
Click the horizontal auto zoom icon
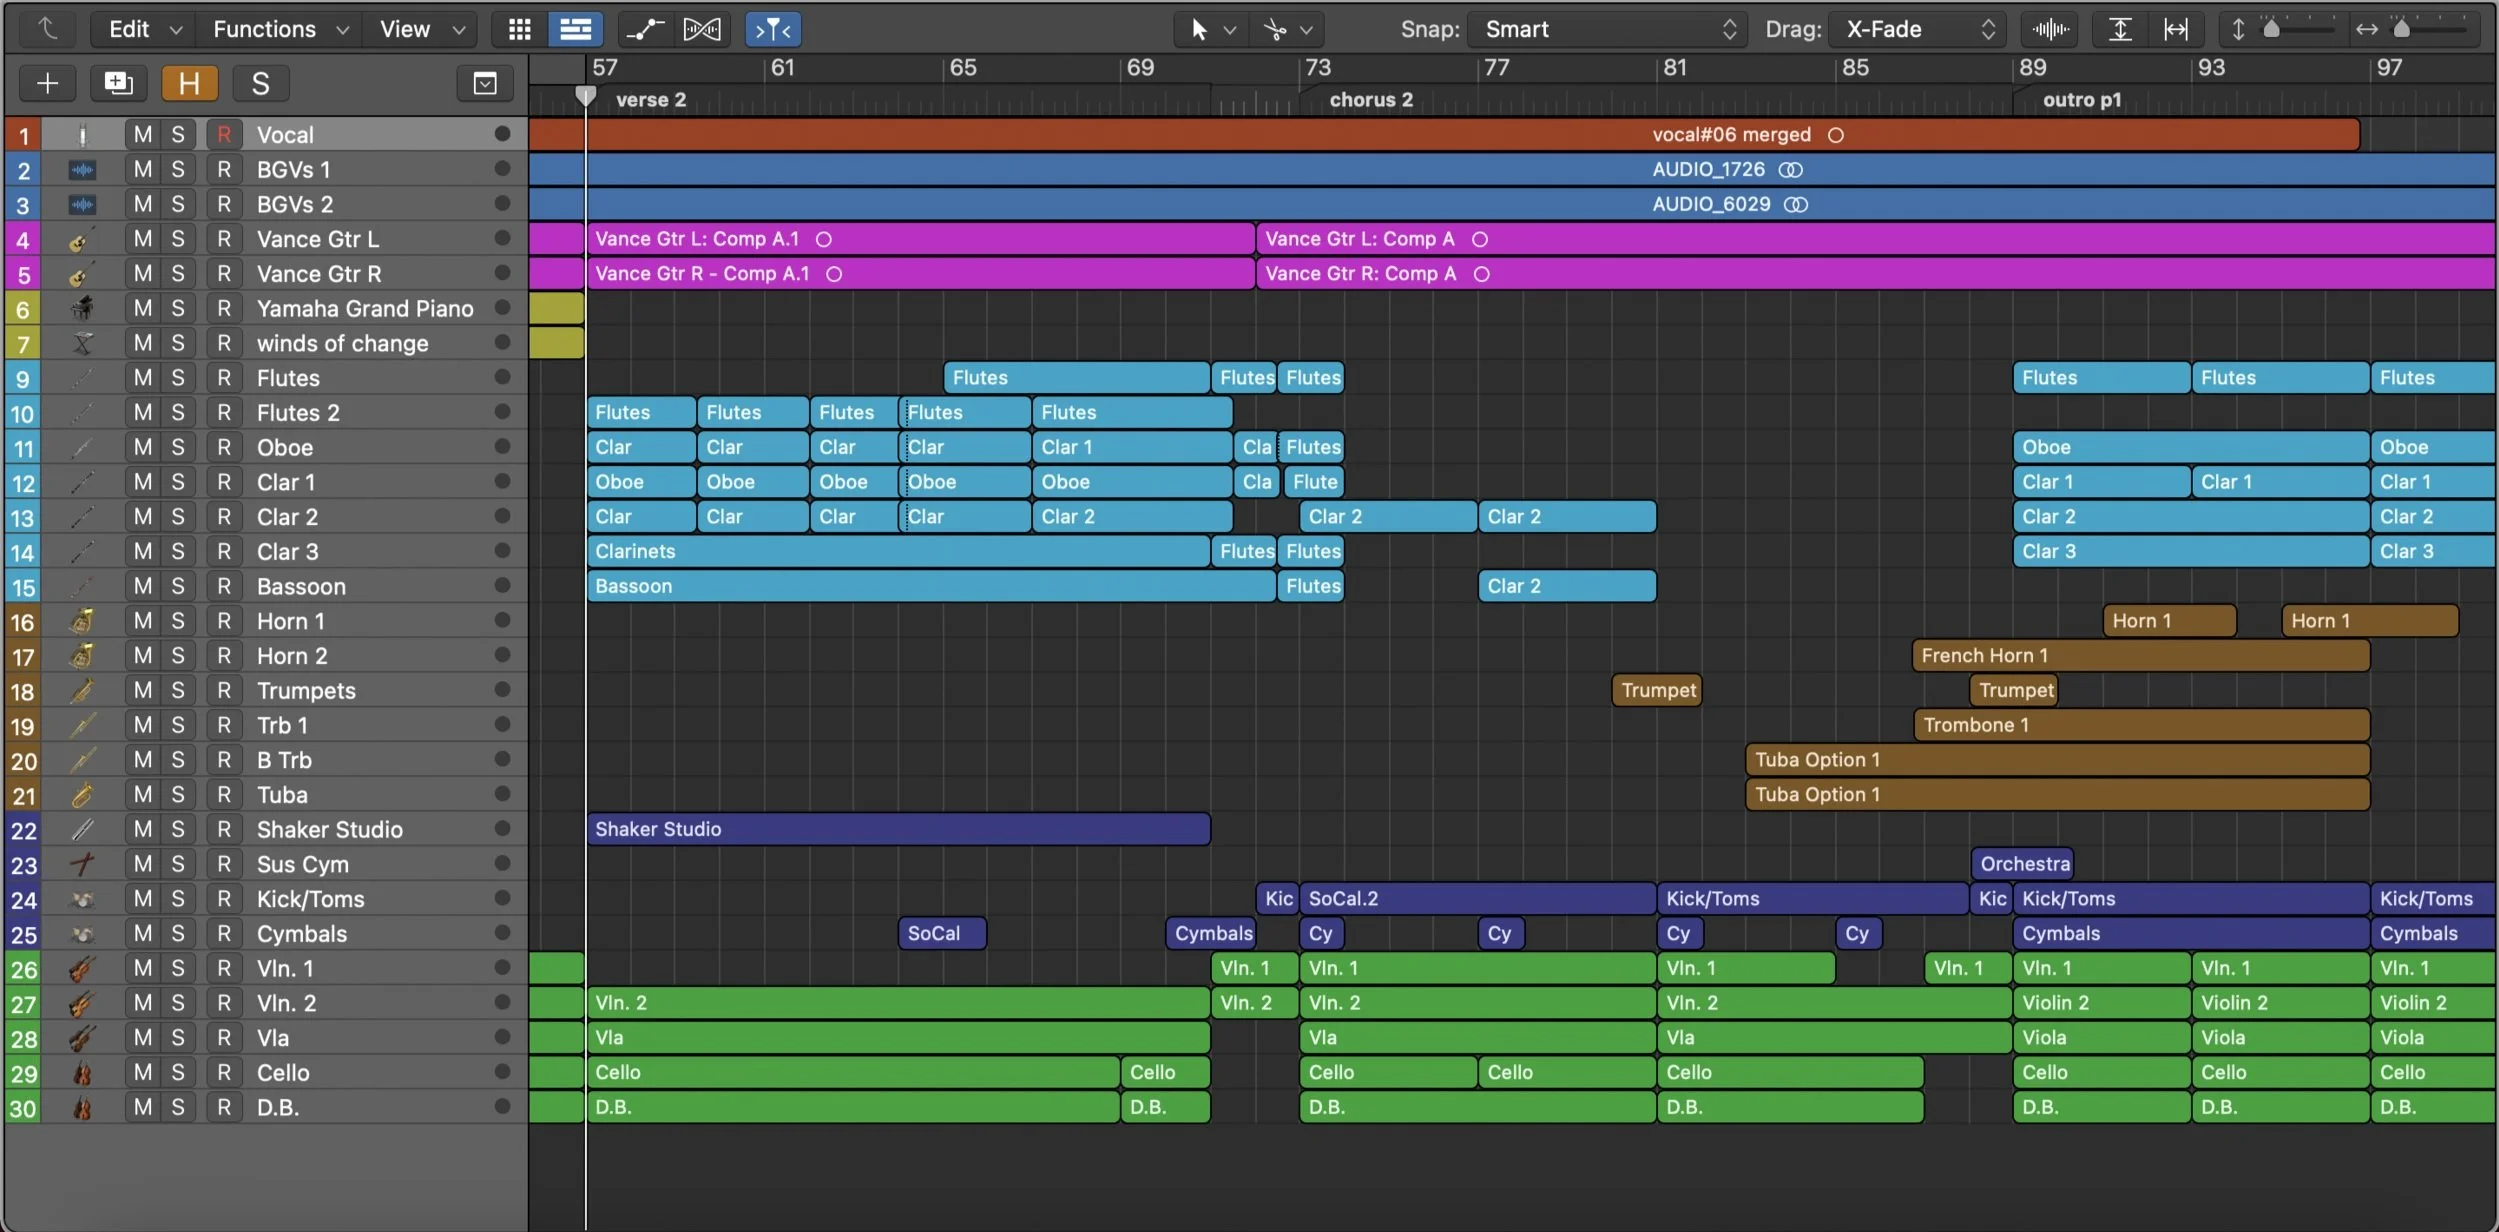(x=2176, y=29)
